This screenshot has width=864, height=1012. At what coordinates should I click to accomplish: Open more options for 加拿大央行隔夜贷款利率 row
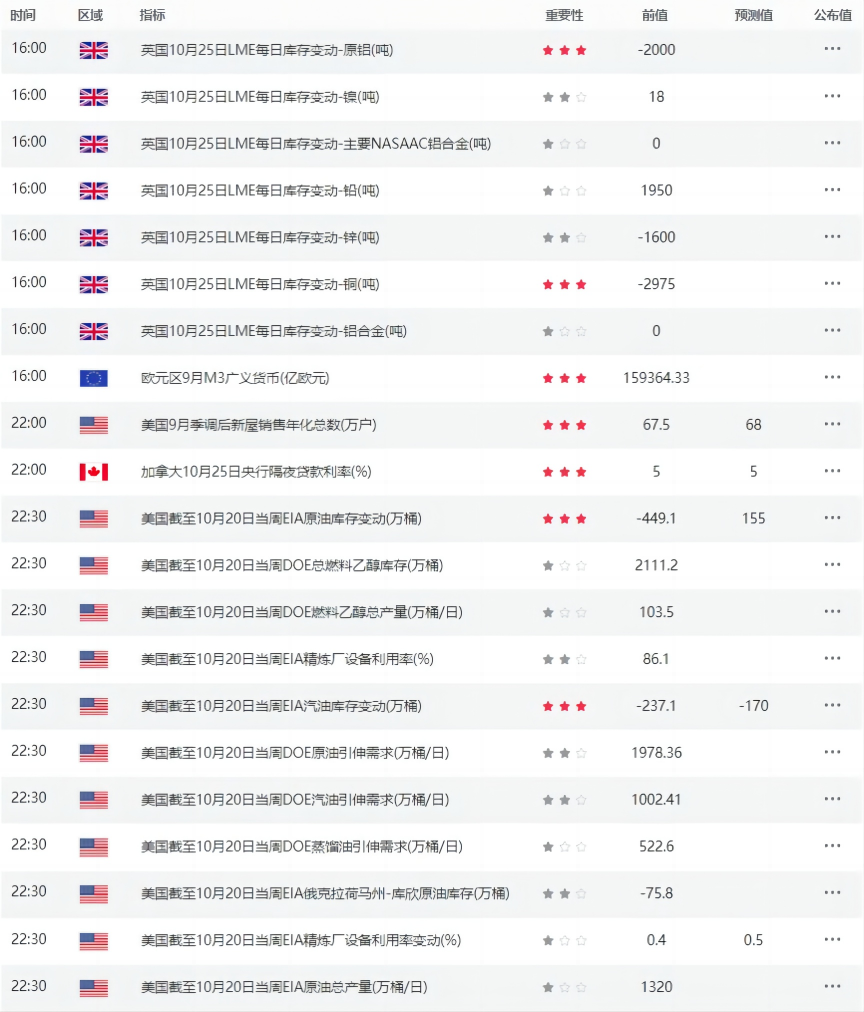pos(832,471)
